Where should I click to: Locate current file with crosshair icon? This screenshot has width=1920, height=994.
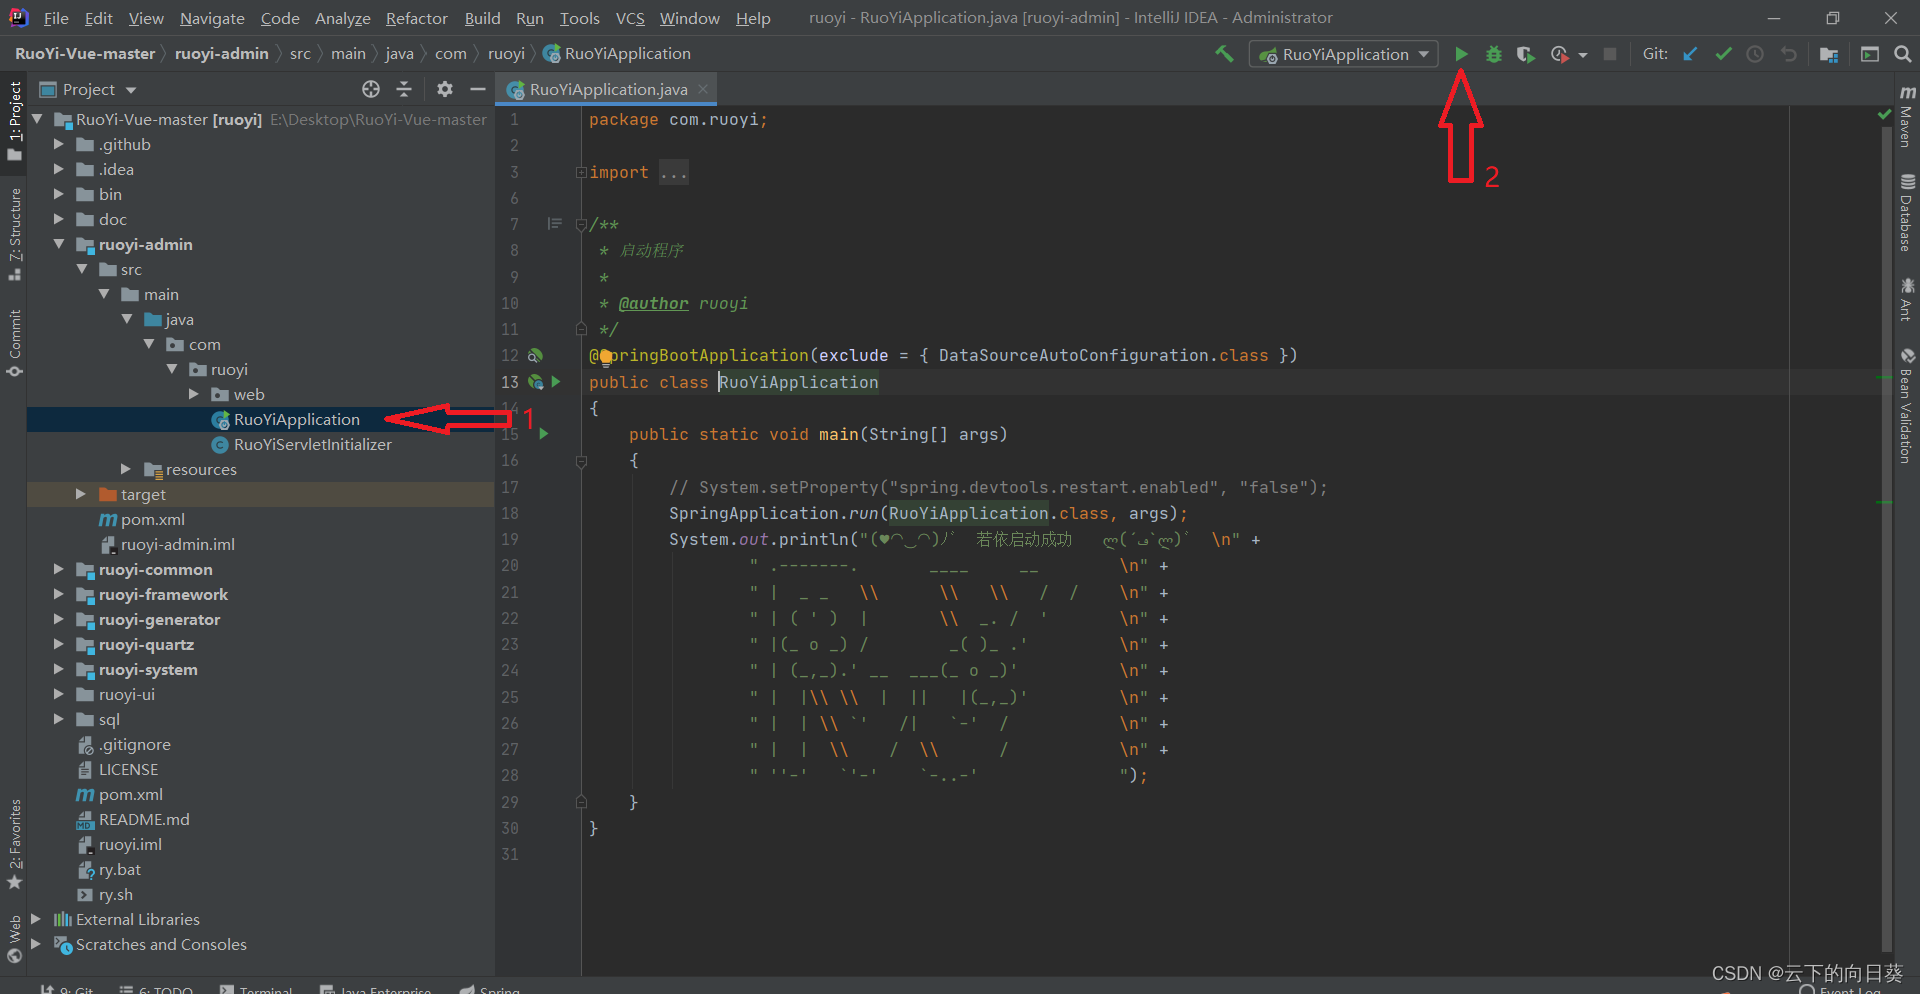(371, 89)
